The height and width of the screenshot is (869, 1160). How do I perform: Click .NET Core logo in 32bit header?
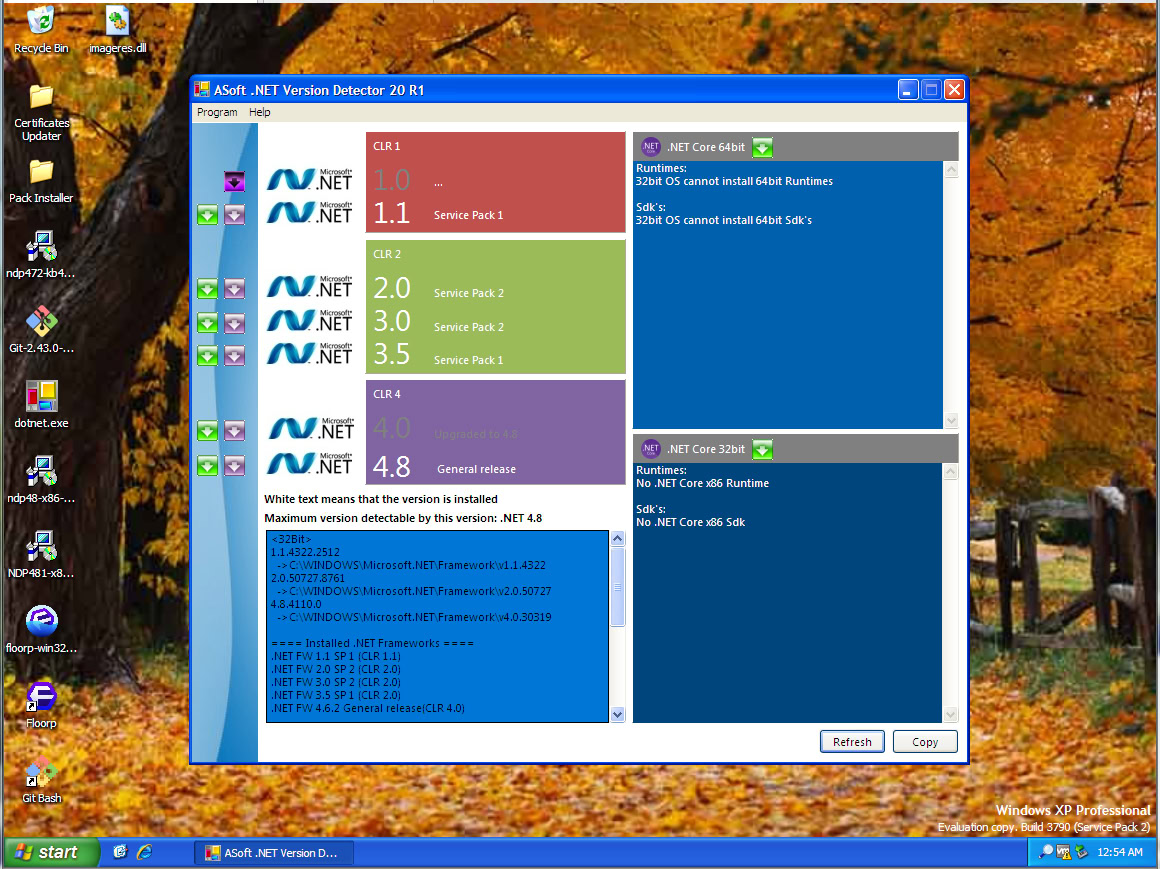click(x=650, y=448)
